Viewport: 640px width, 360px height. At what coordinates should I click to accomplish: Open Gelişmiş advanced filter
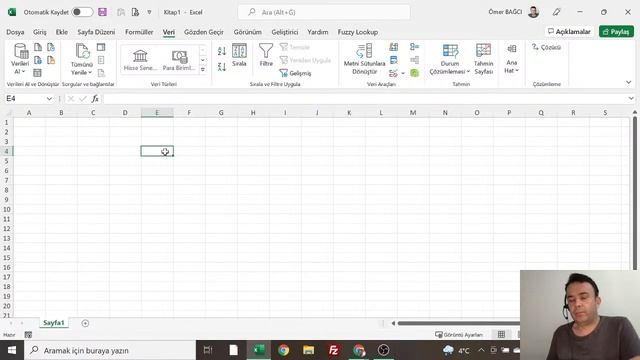pyautogui.click(x=296, y=73)
